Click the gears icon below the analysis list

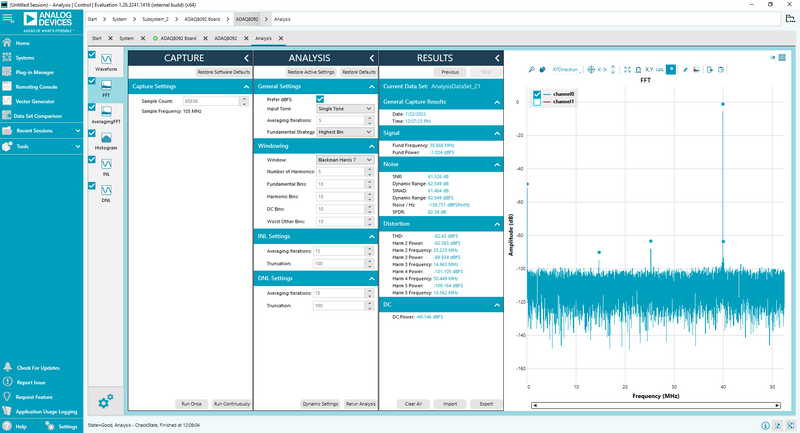coord(106,402)
